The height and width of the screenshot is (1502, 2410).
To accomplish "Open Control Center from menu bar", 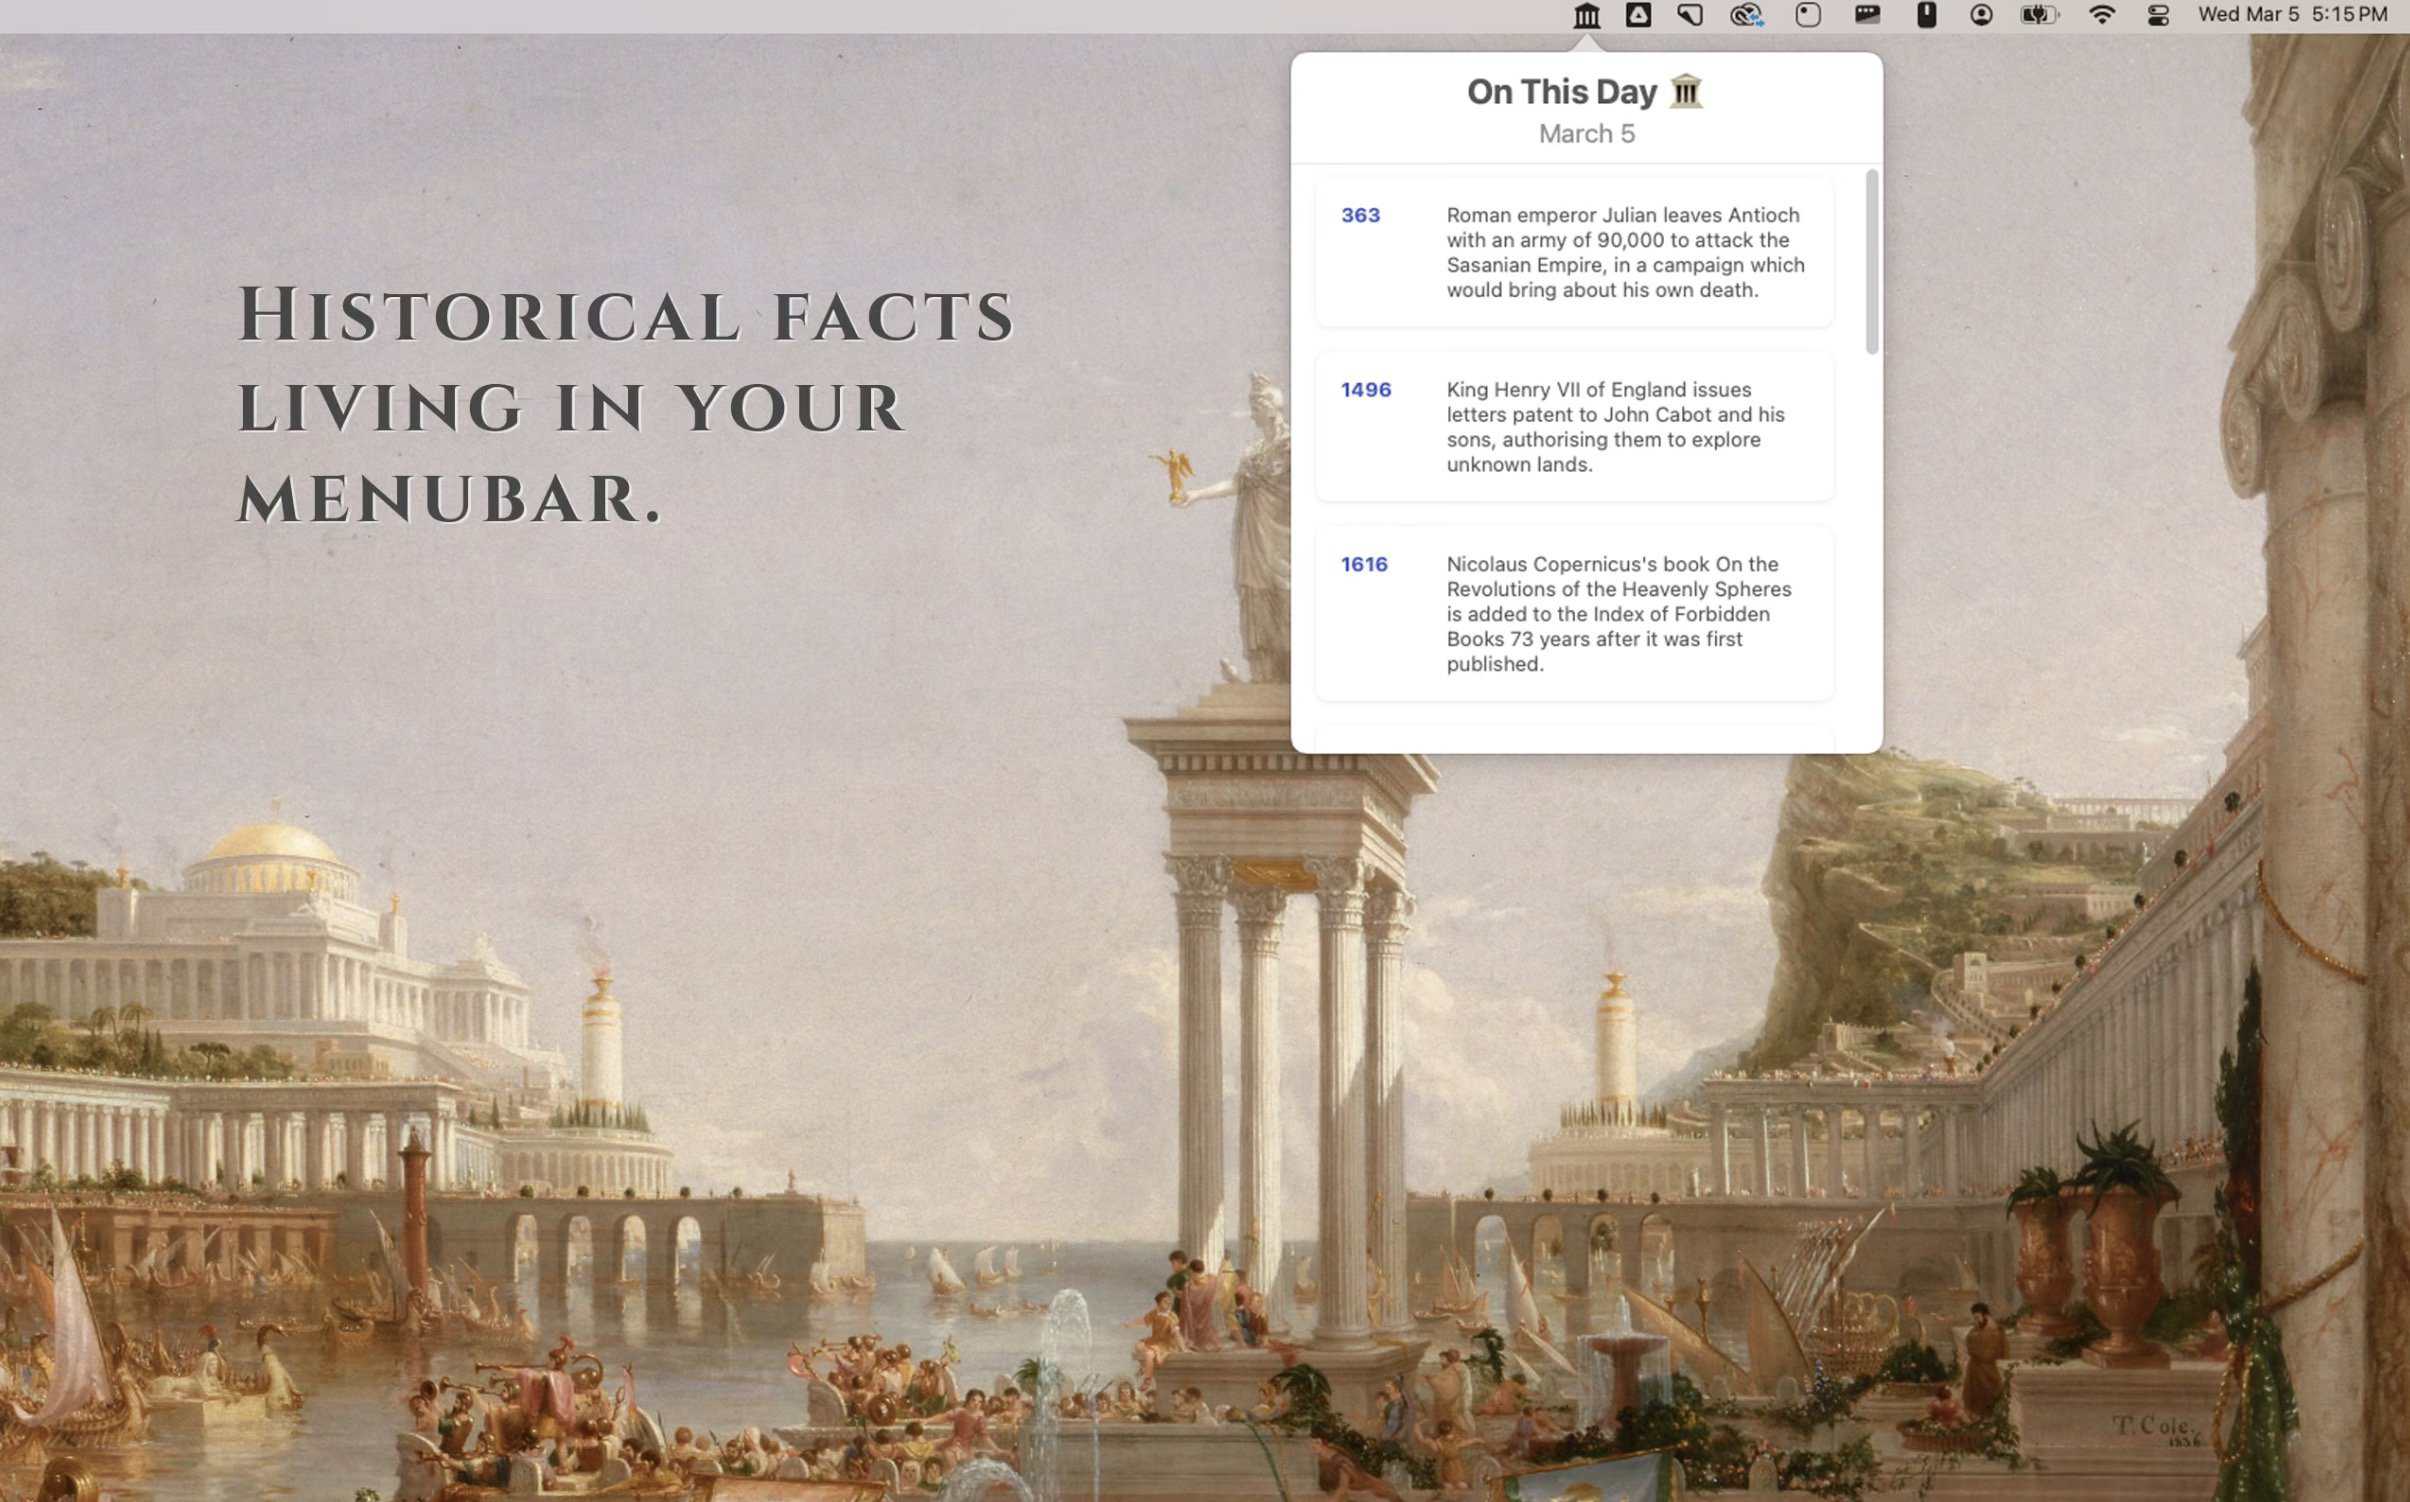I will coord(2158,15).
